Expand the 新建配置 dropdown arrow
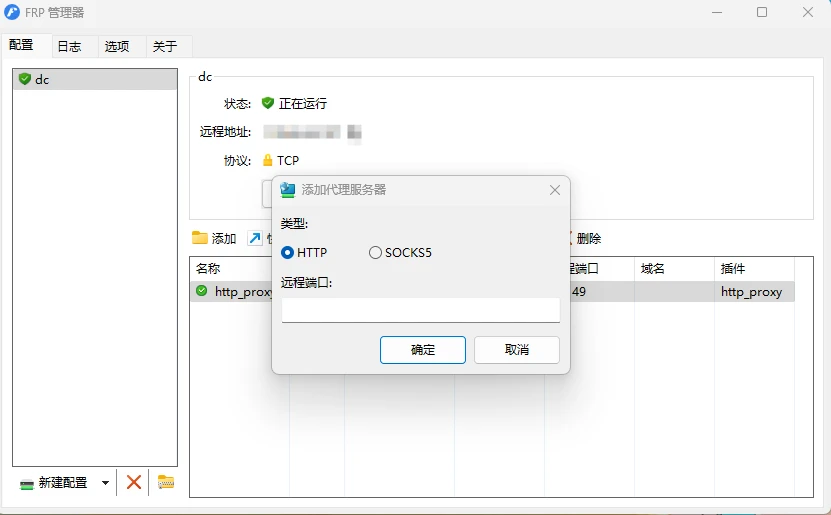 click(105, 483)
